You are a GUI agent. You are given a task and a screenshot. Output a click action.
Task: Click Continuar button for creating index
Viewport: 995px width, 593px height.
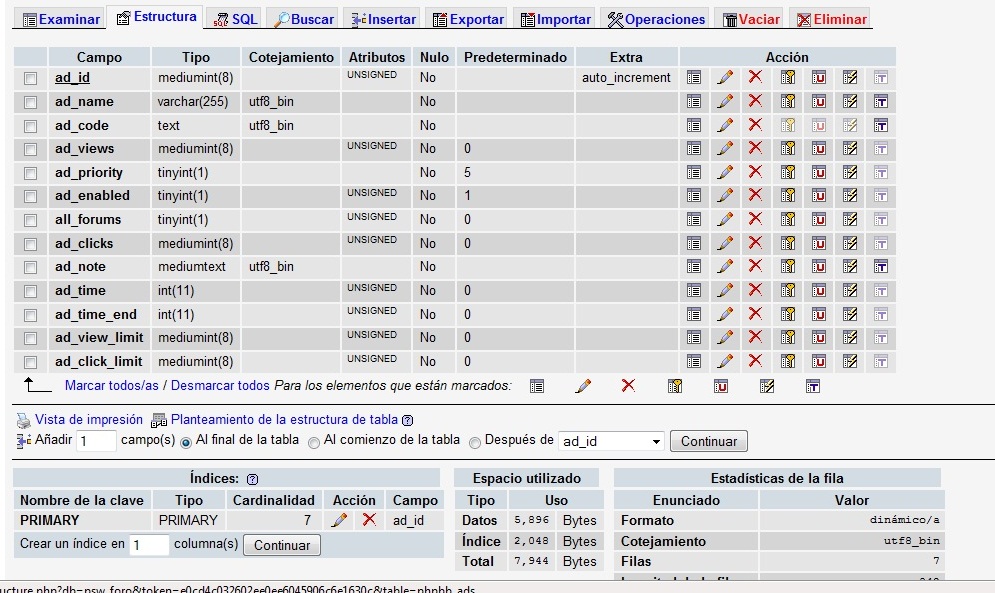tap(282, 545)
